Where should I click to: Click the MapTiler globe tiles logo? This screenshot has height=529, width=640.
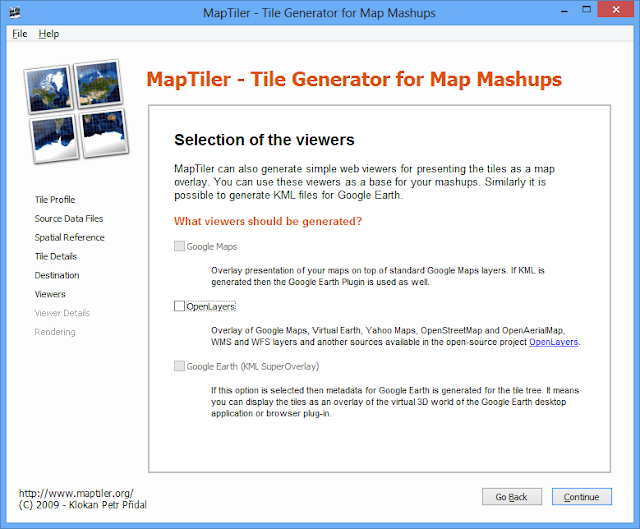click(76, 111)
